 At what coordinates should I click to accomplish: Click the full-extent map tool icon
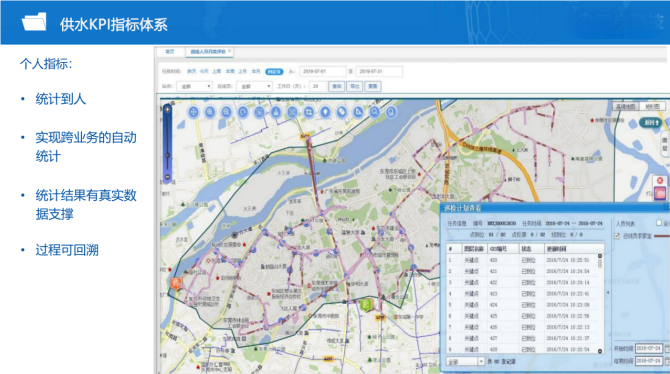tap(292, 112)
